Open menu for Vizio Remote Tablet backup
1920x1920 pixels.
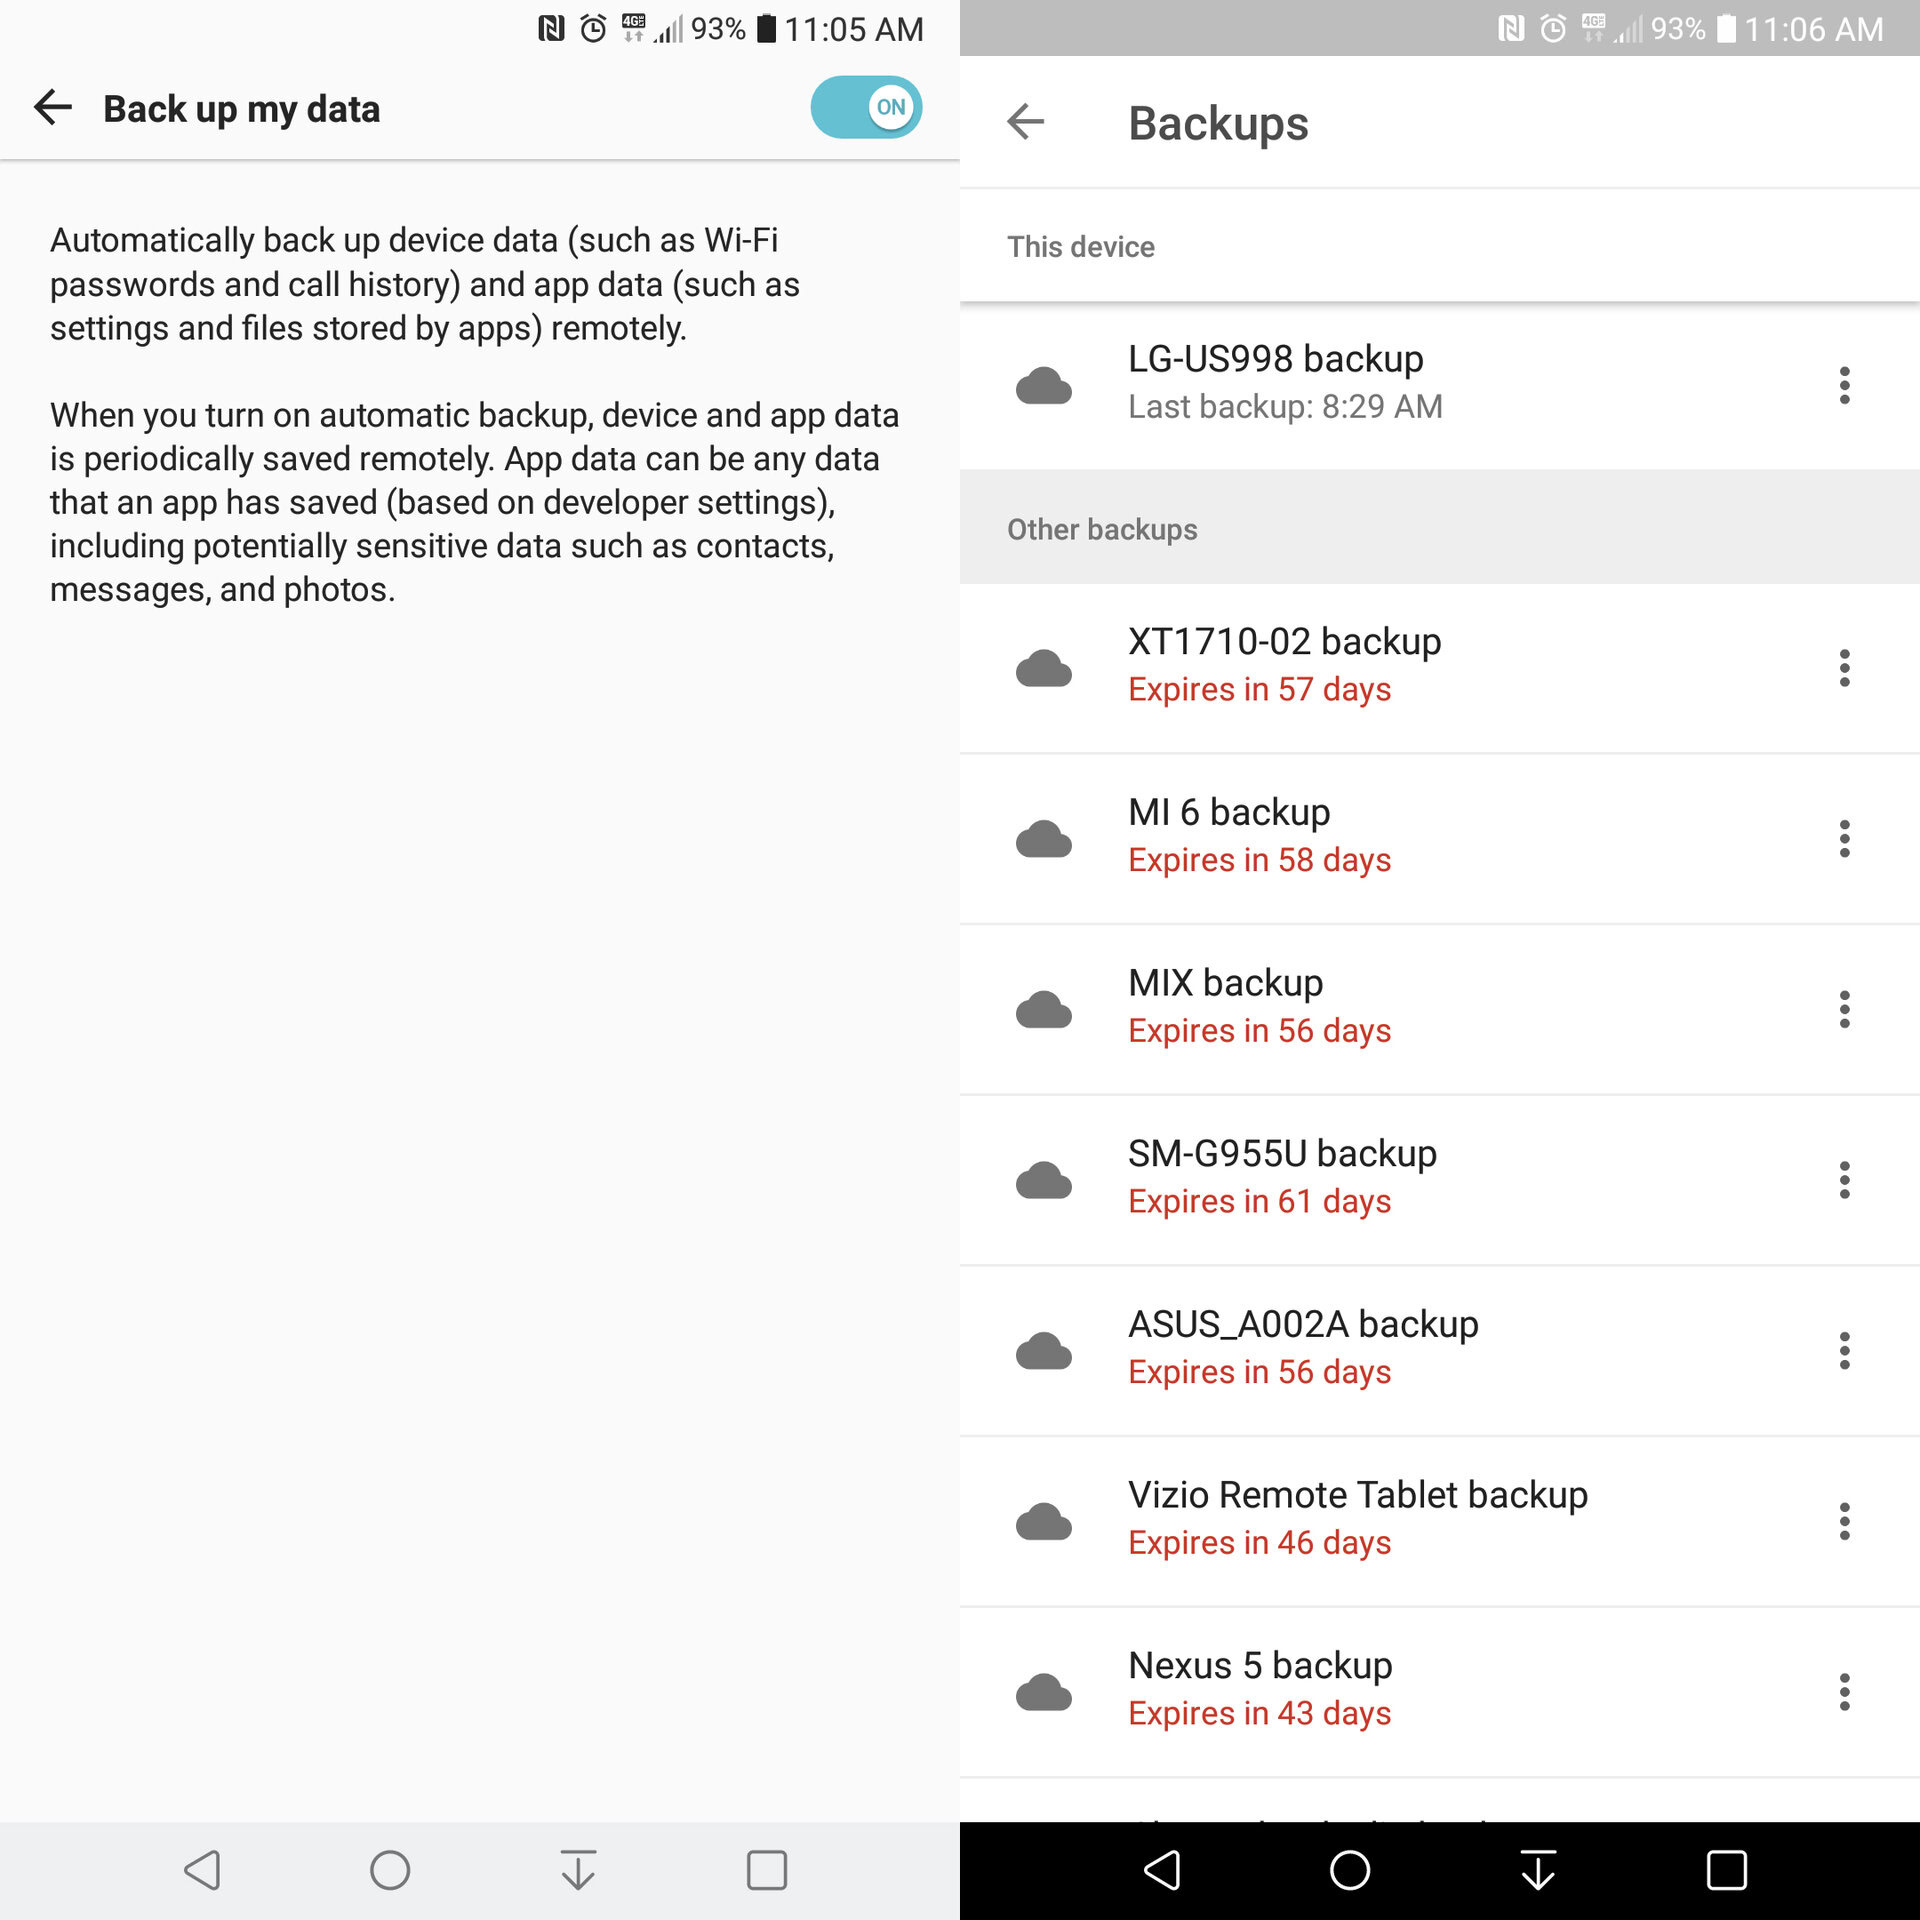pyautogui.click(x=1844, y=1521)
